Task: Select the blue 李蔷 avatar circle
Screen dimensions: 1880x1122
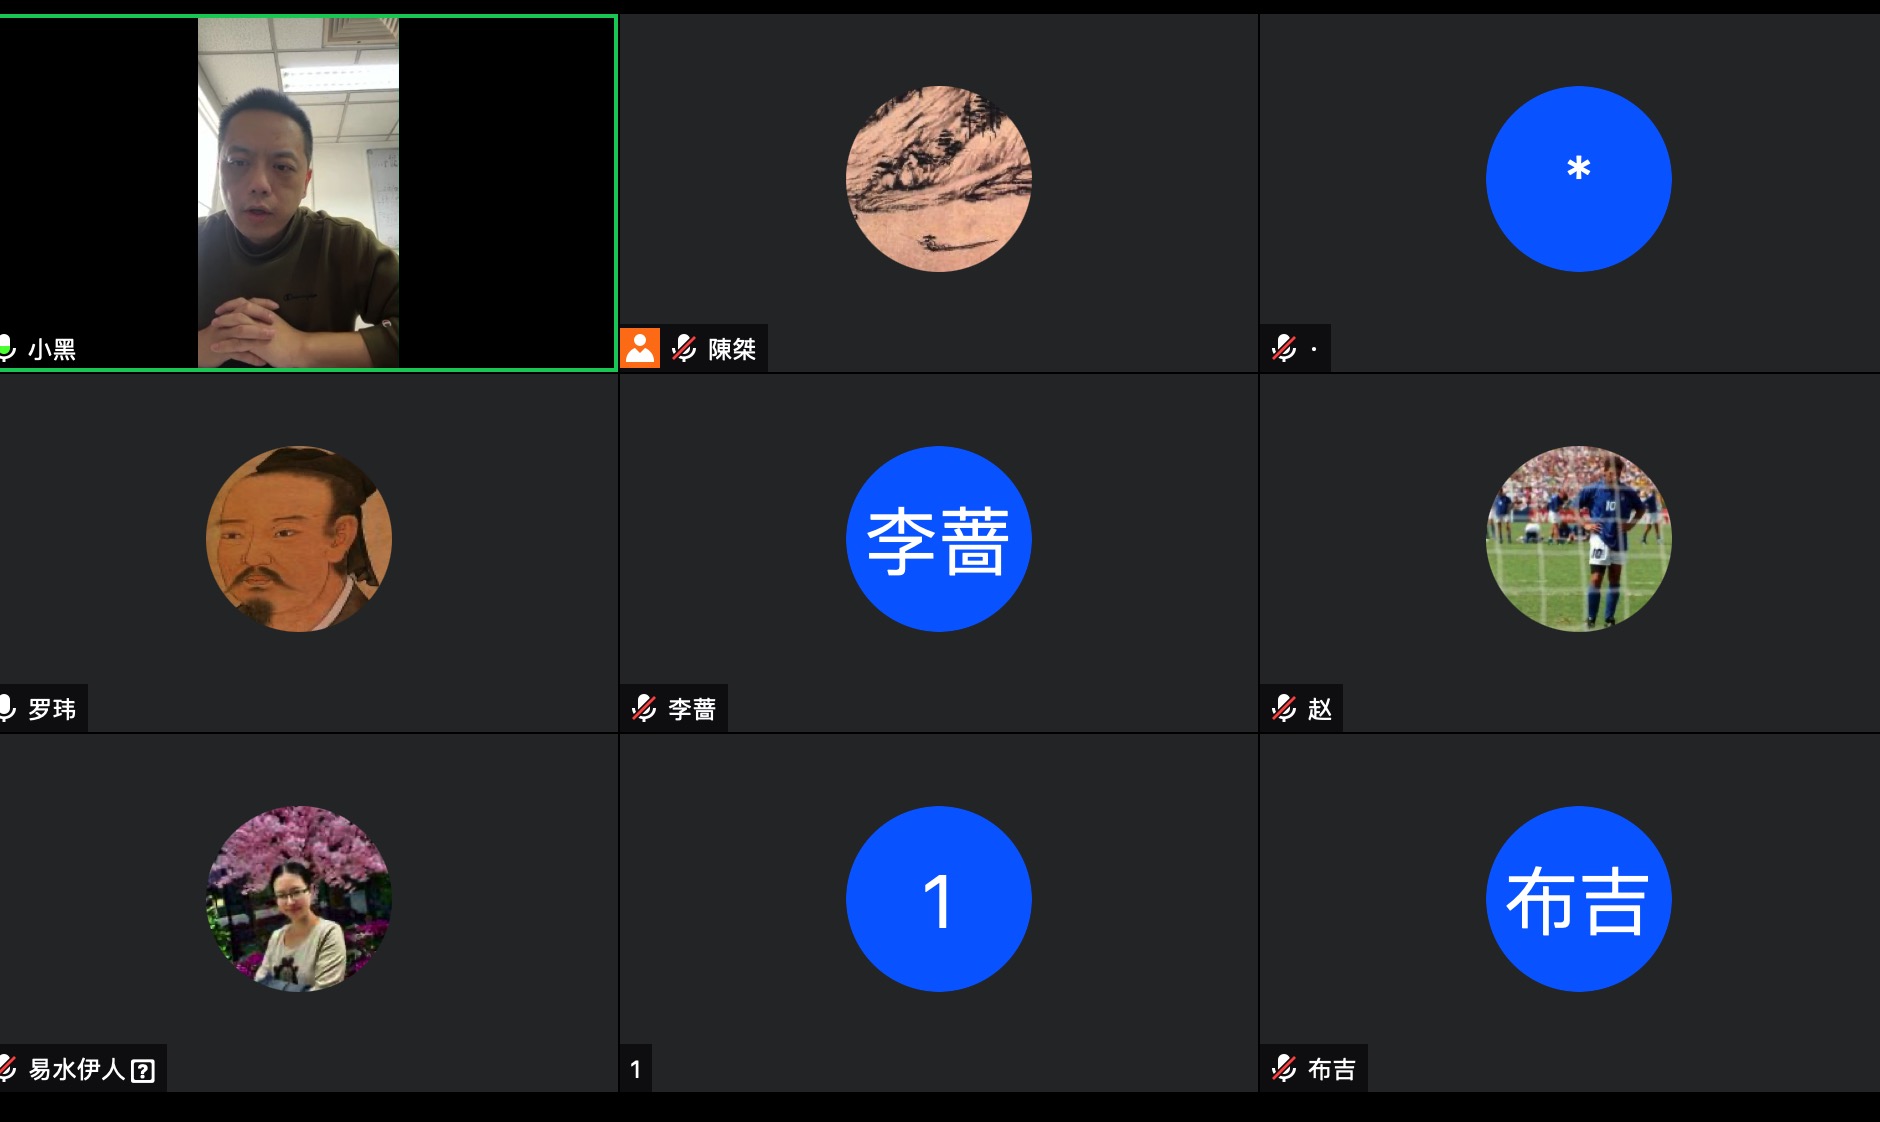Action: coord(938,539)
